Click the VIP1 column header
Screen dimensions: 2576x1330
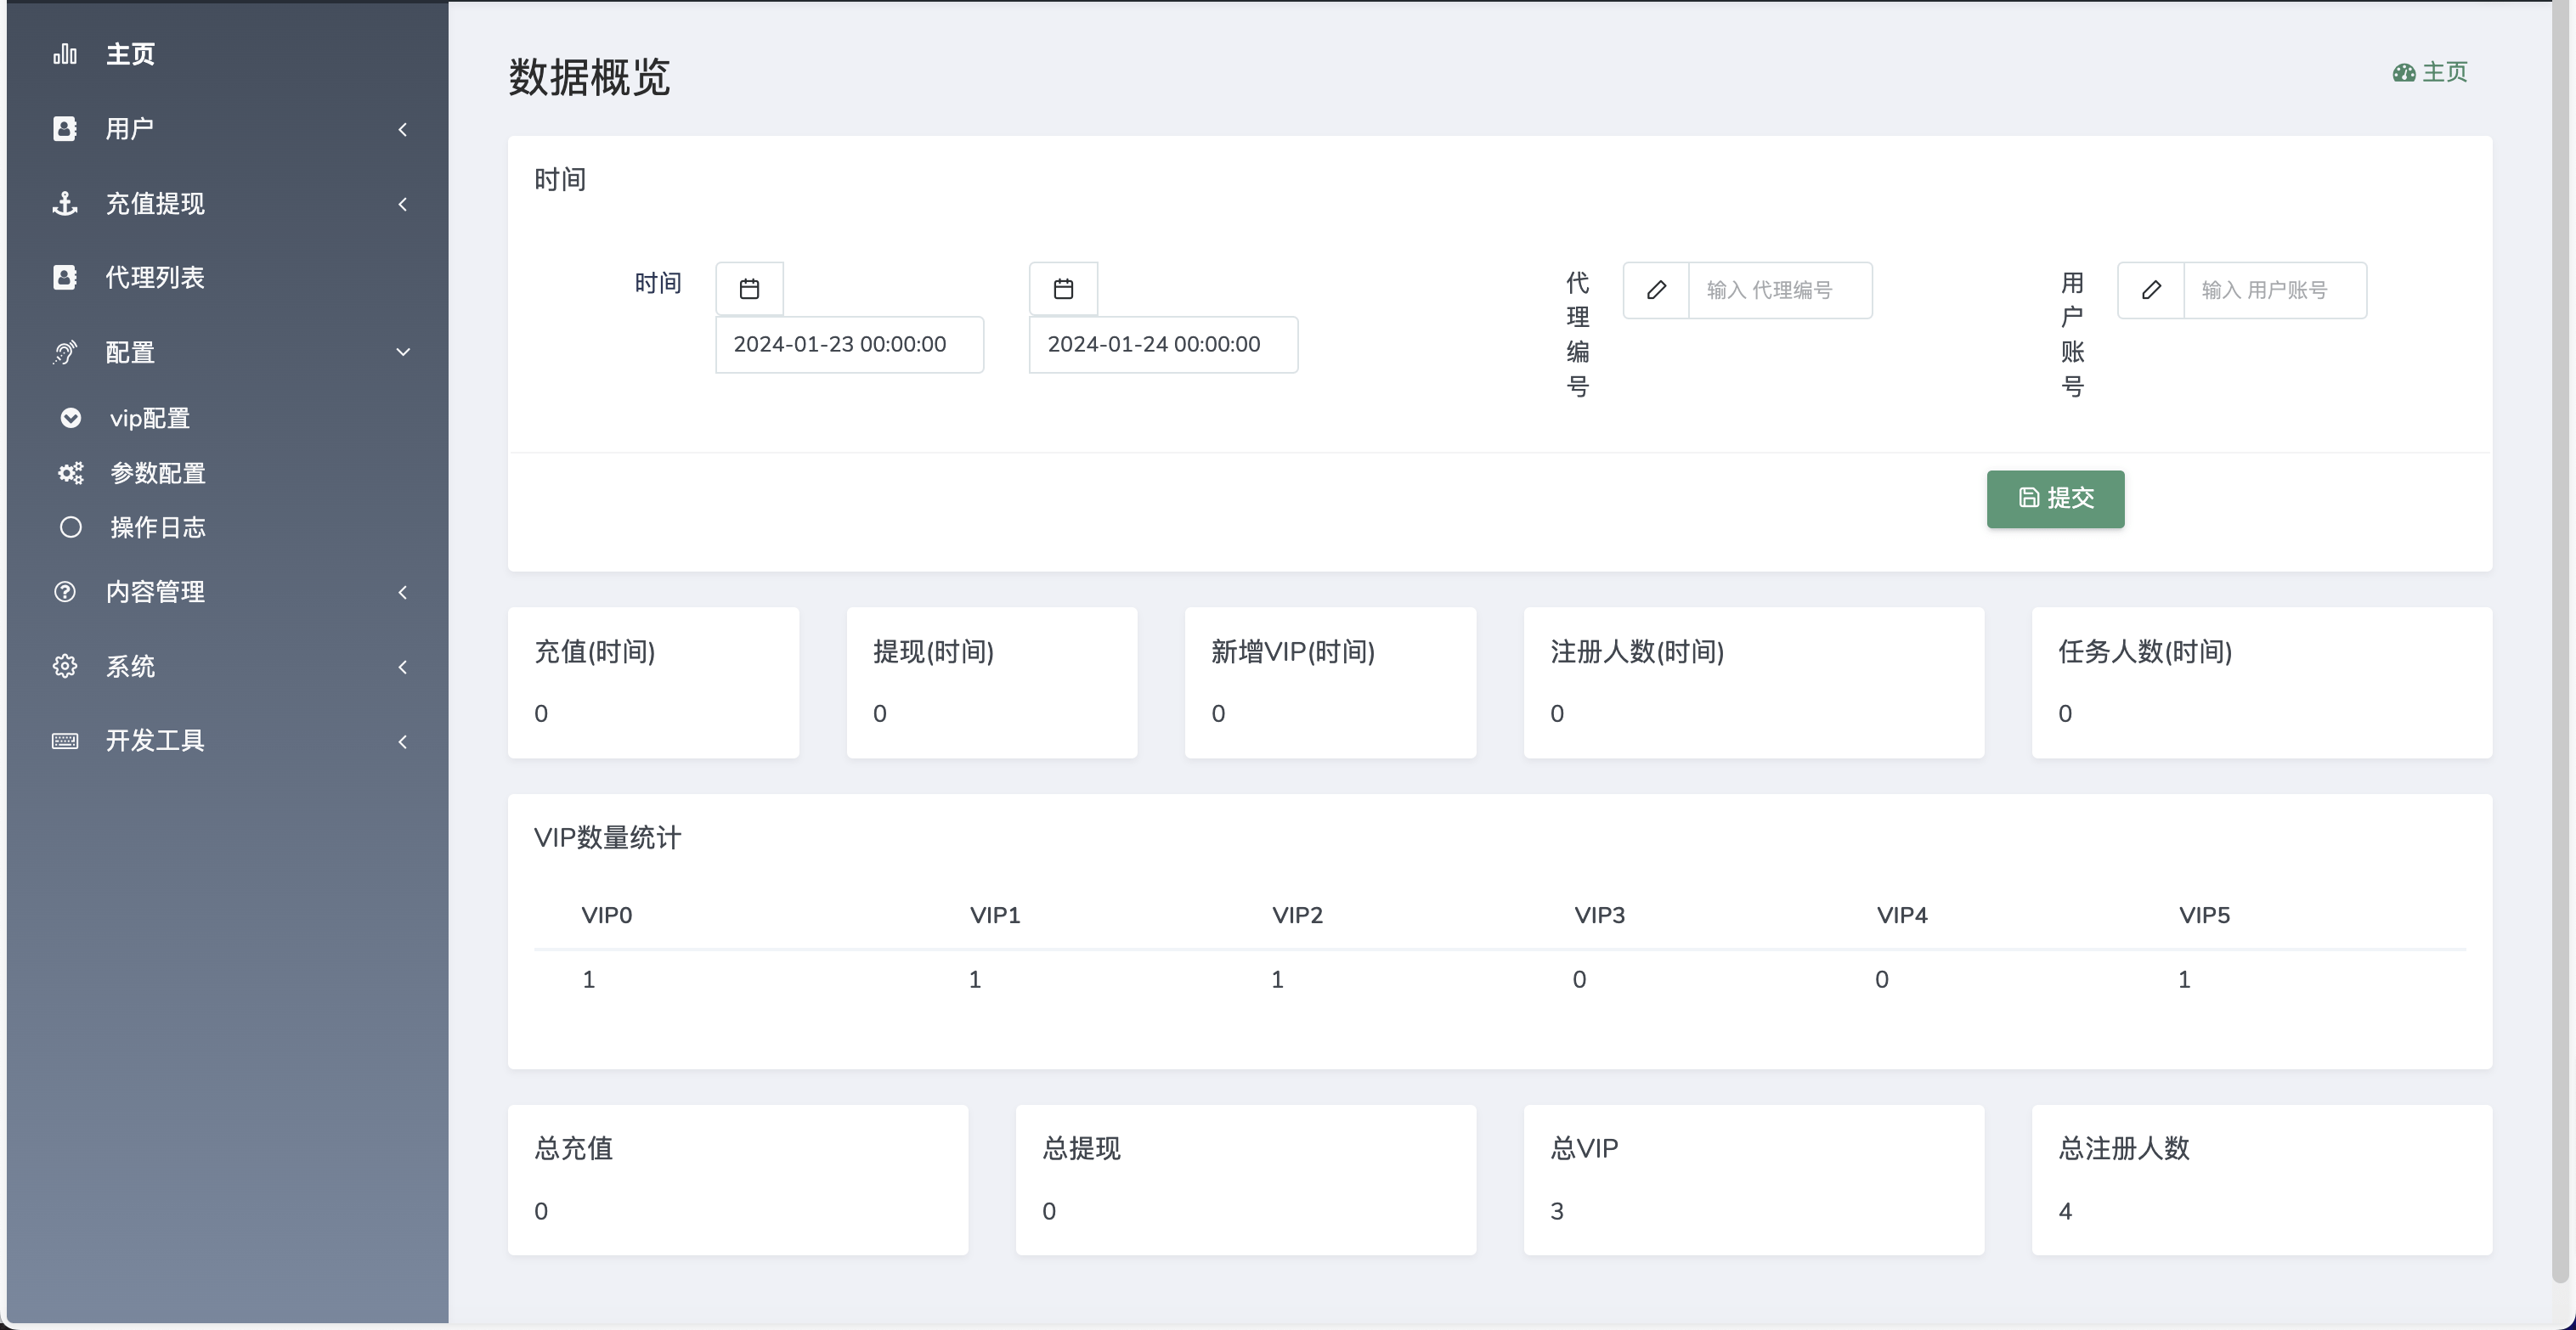pyautogui.click(x=995, y=915)
